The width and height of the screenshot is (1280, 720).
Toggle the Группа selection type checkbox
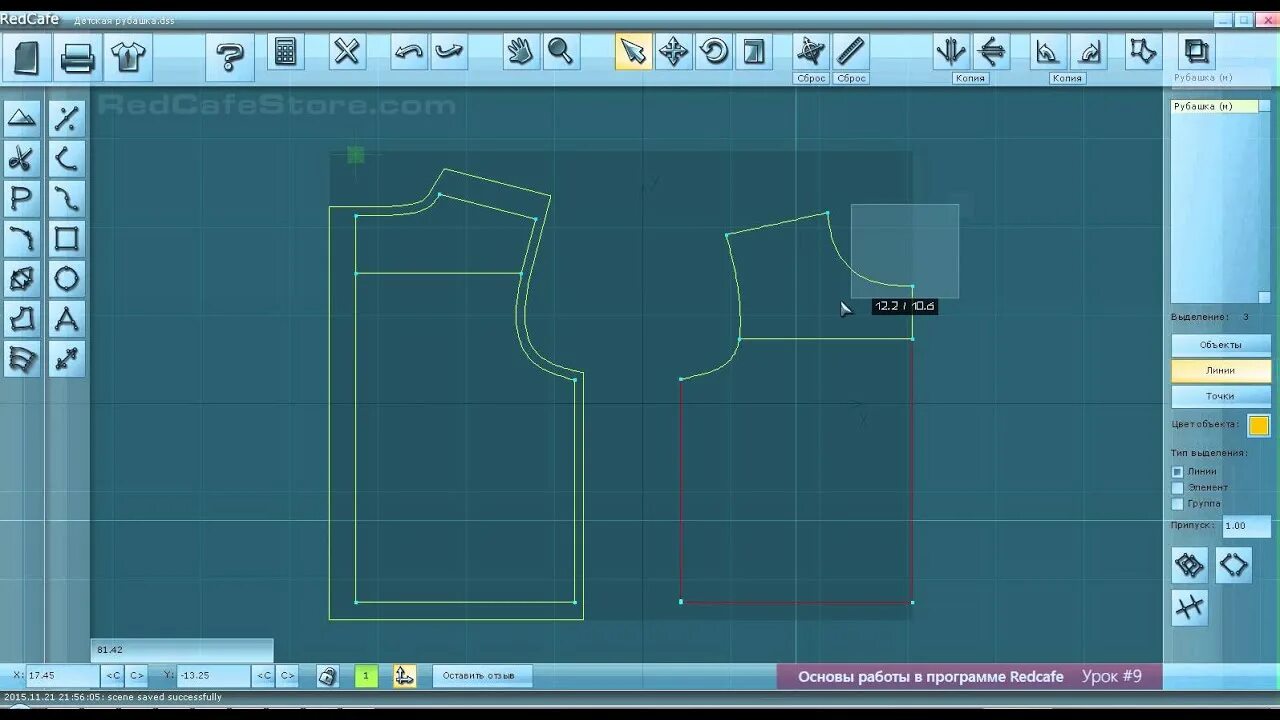tap(1178, 504)
